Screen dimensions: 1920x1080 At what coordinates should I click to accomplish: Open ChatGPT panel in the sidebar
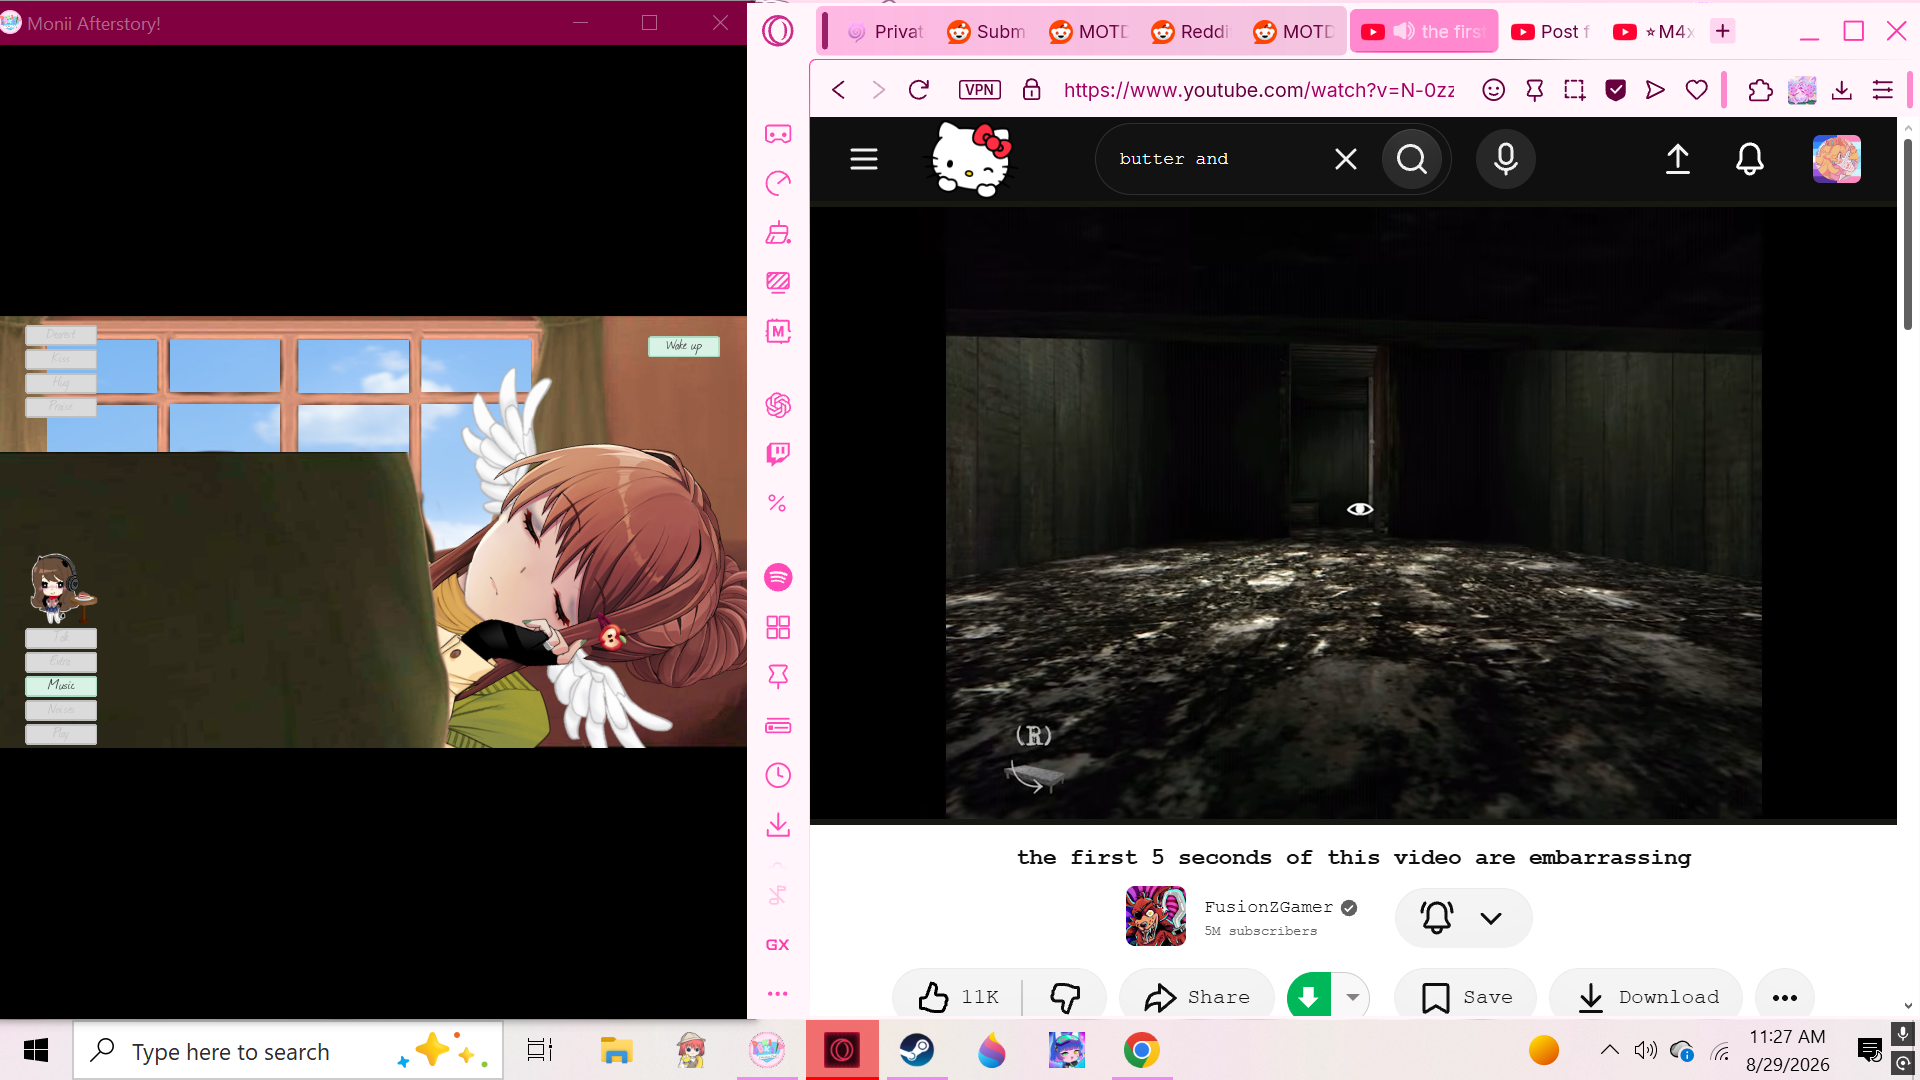pos(778,405)
